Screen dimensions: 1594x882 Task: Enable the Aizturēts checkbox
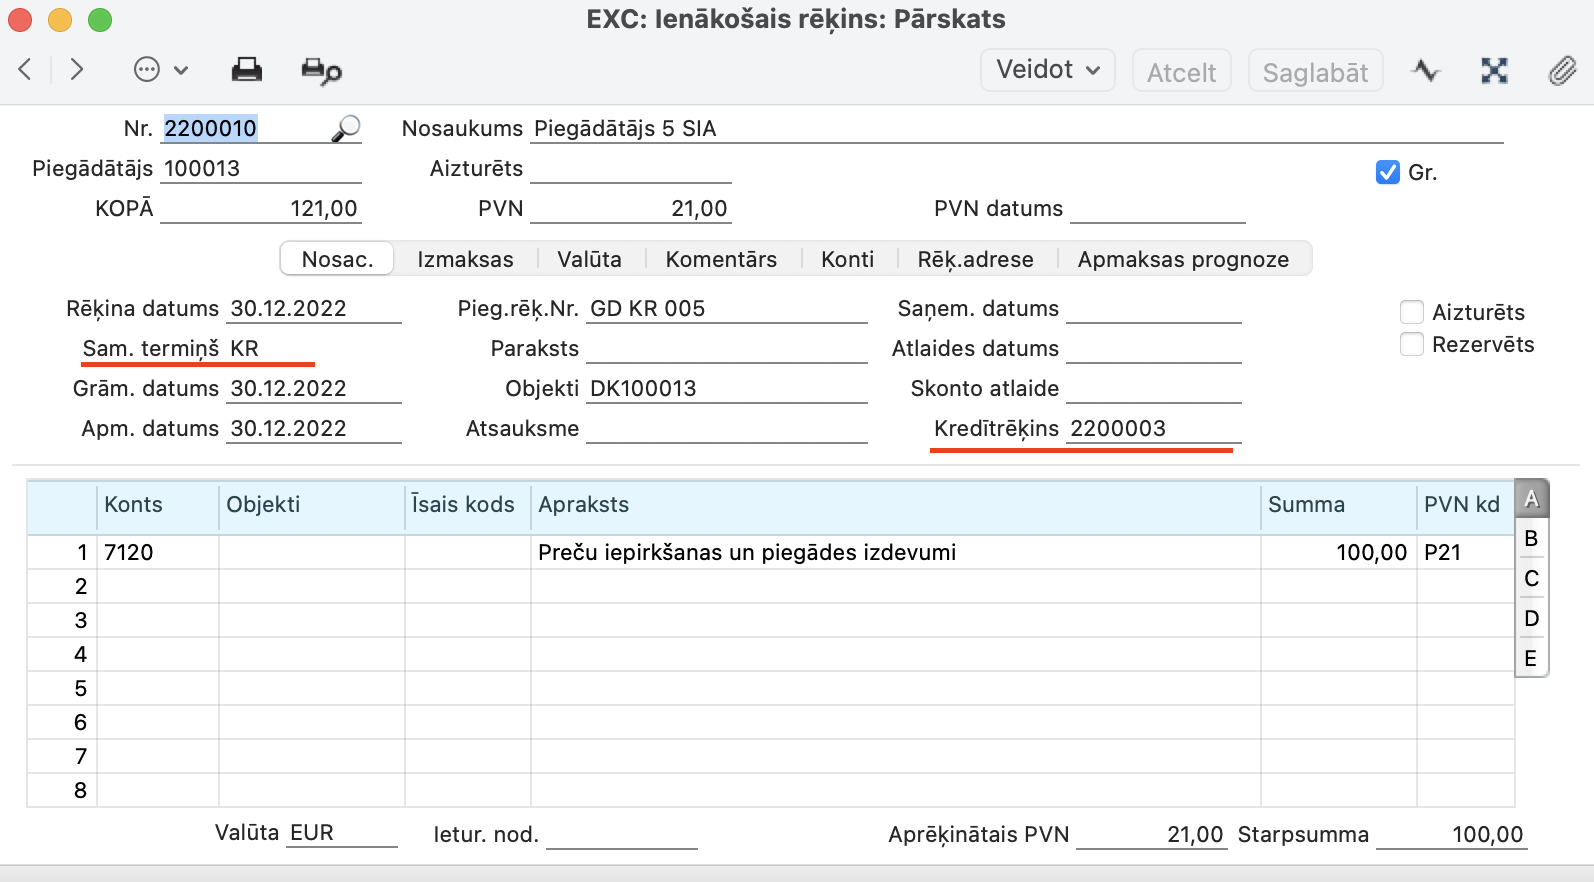coord(1412,313)
